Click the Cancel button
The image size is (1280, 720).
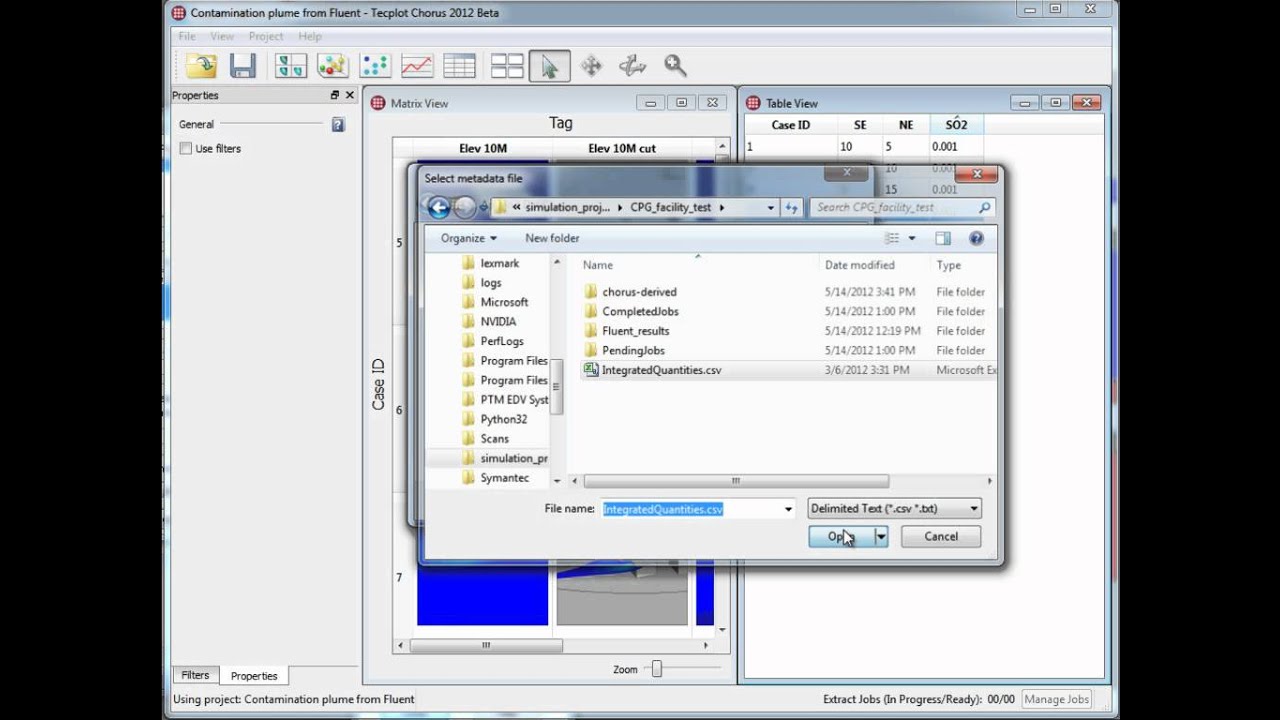point(940,537)
